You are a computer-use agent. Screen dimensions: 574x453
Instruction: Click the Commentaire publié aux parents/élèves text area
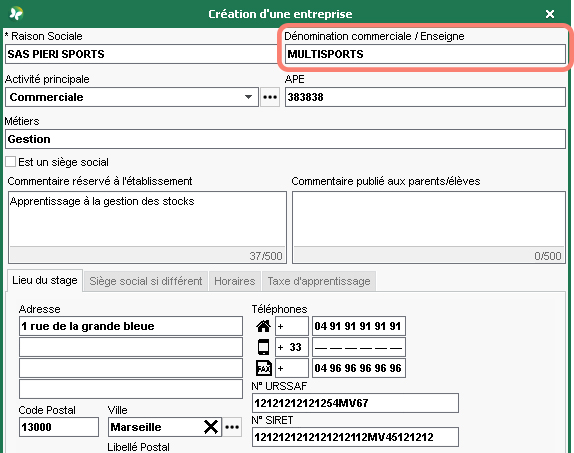429,219
